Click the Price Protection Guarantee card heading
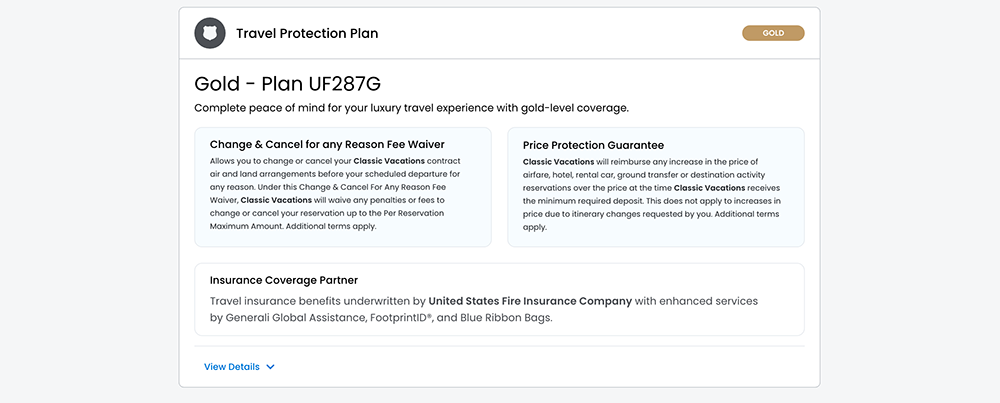 point(593,145)
